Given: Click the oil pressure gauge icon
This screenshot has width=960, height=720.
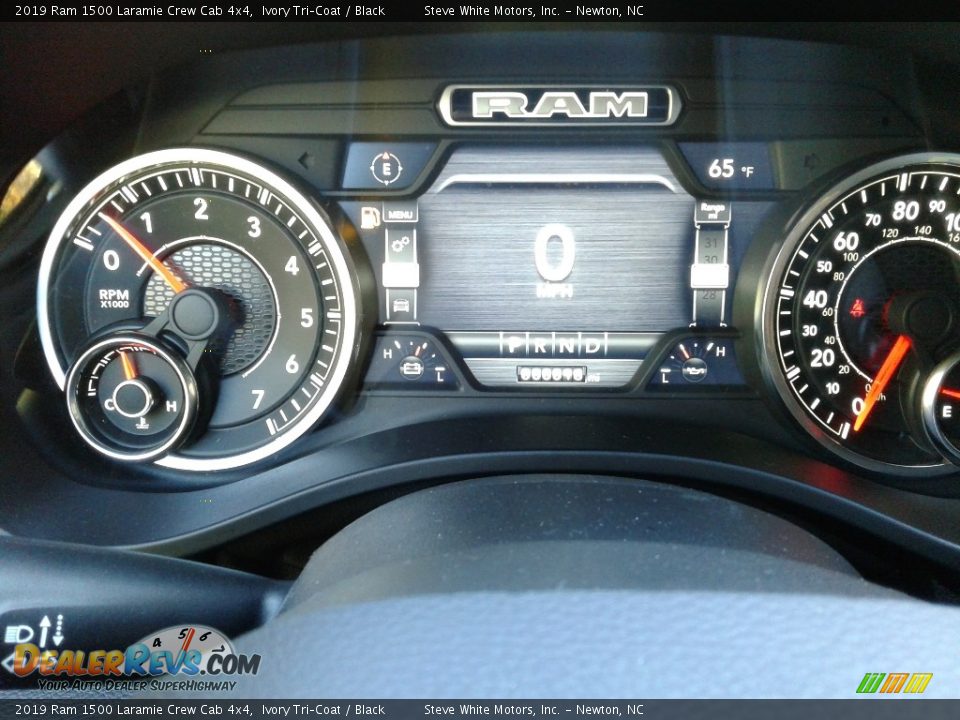Looking at the screenshot, I should (693, 367).
